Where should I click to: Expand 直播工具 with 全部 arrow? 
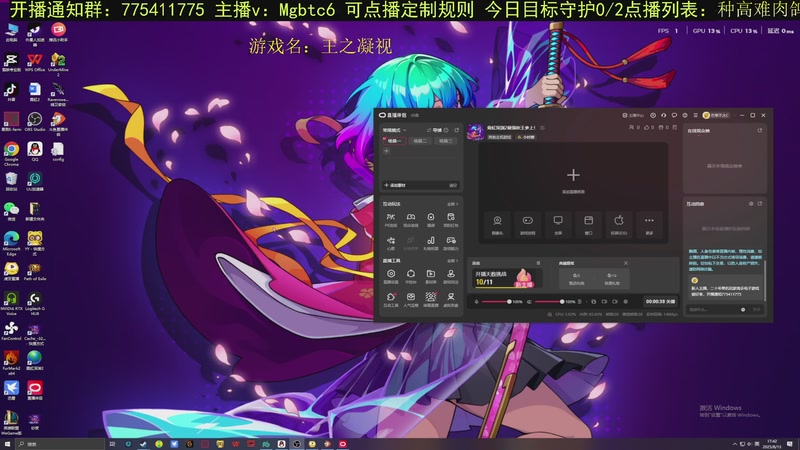click(452, 261)
